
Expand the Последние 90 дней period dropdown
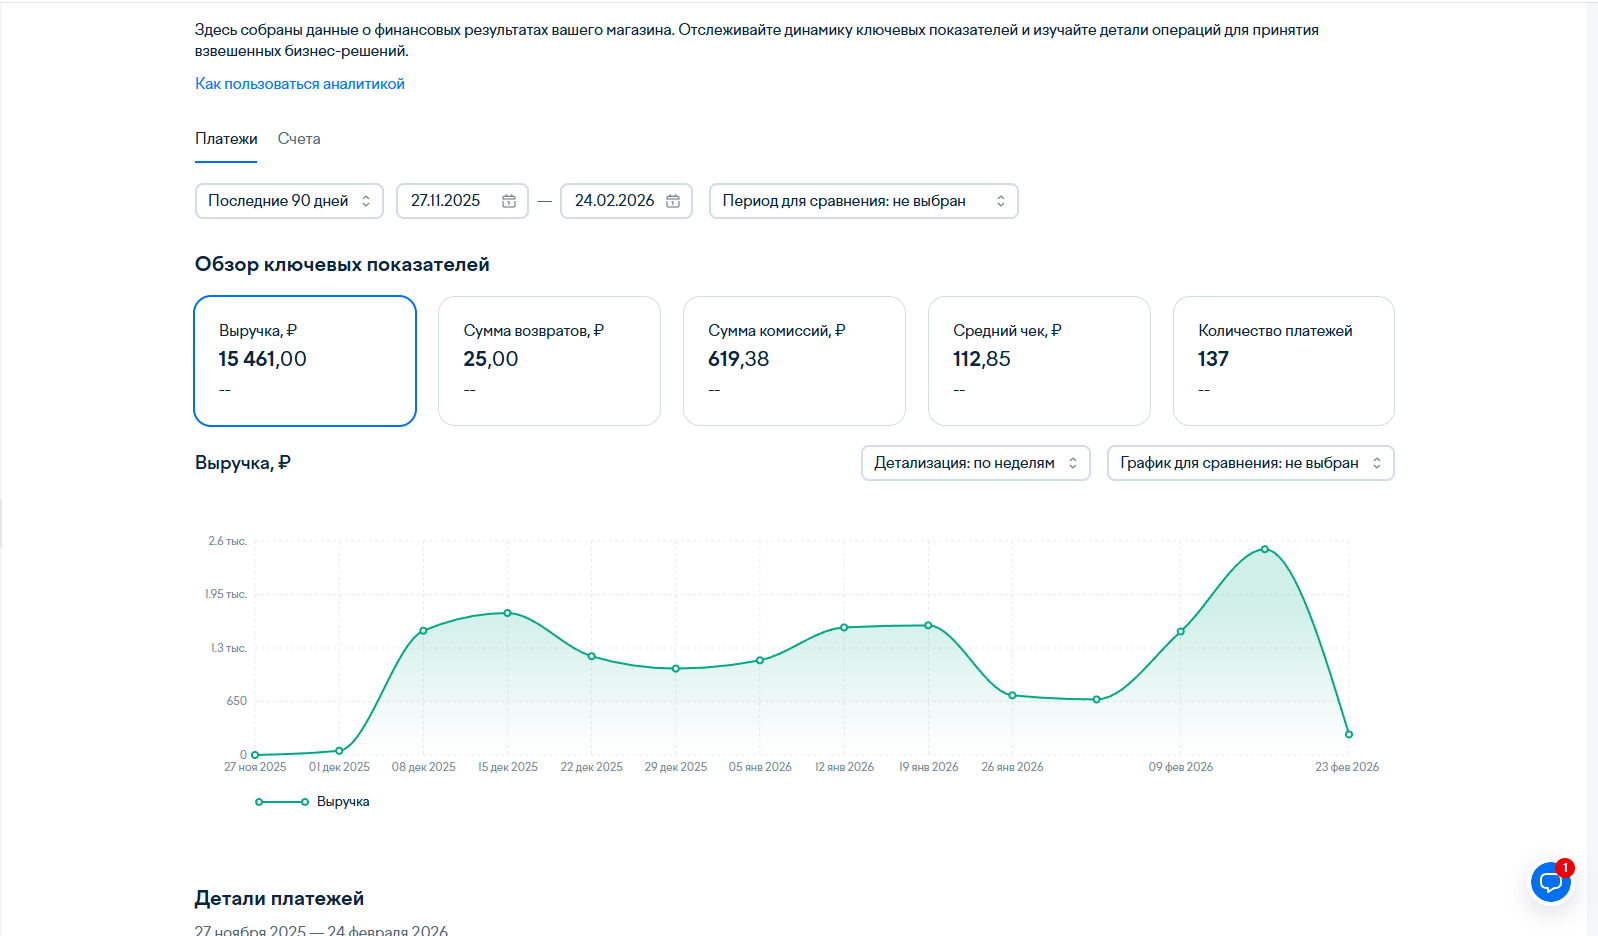click(x=289, y=201)
